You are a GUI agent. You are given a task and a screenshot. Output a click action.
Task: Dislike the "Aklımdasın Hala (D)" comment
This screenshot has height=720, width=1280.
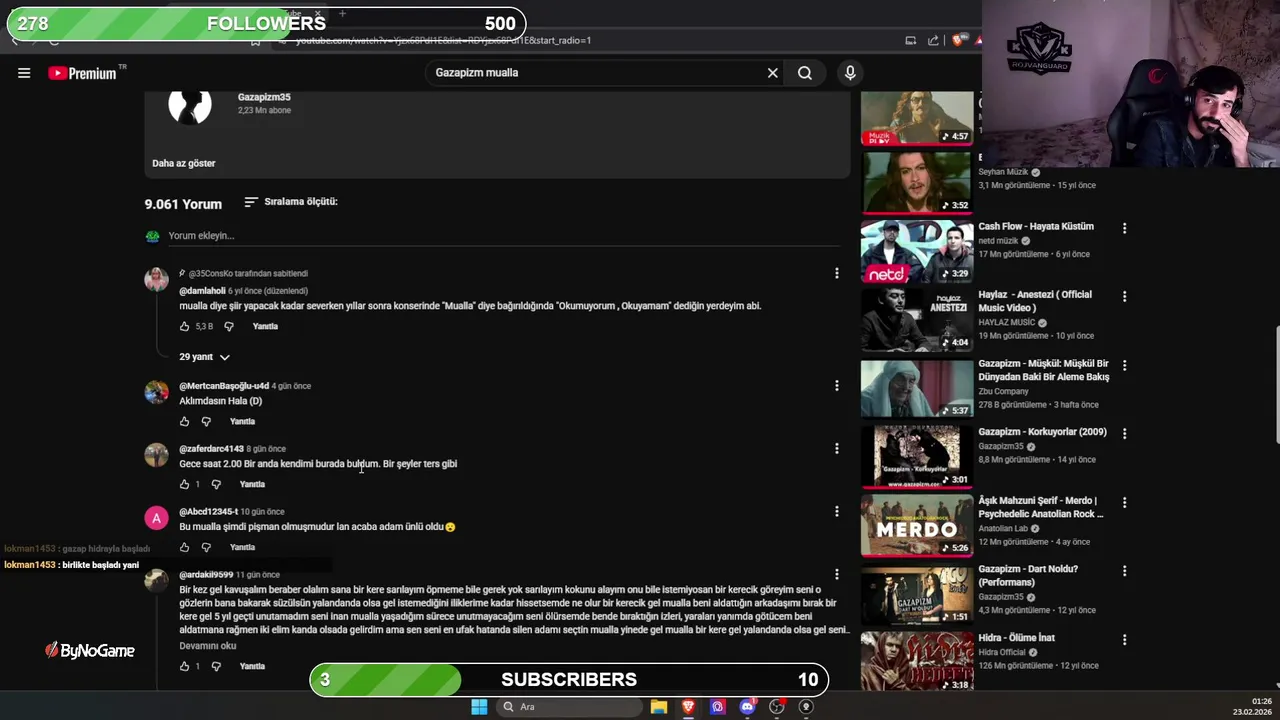pos(206,422)
